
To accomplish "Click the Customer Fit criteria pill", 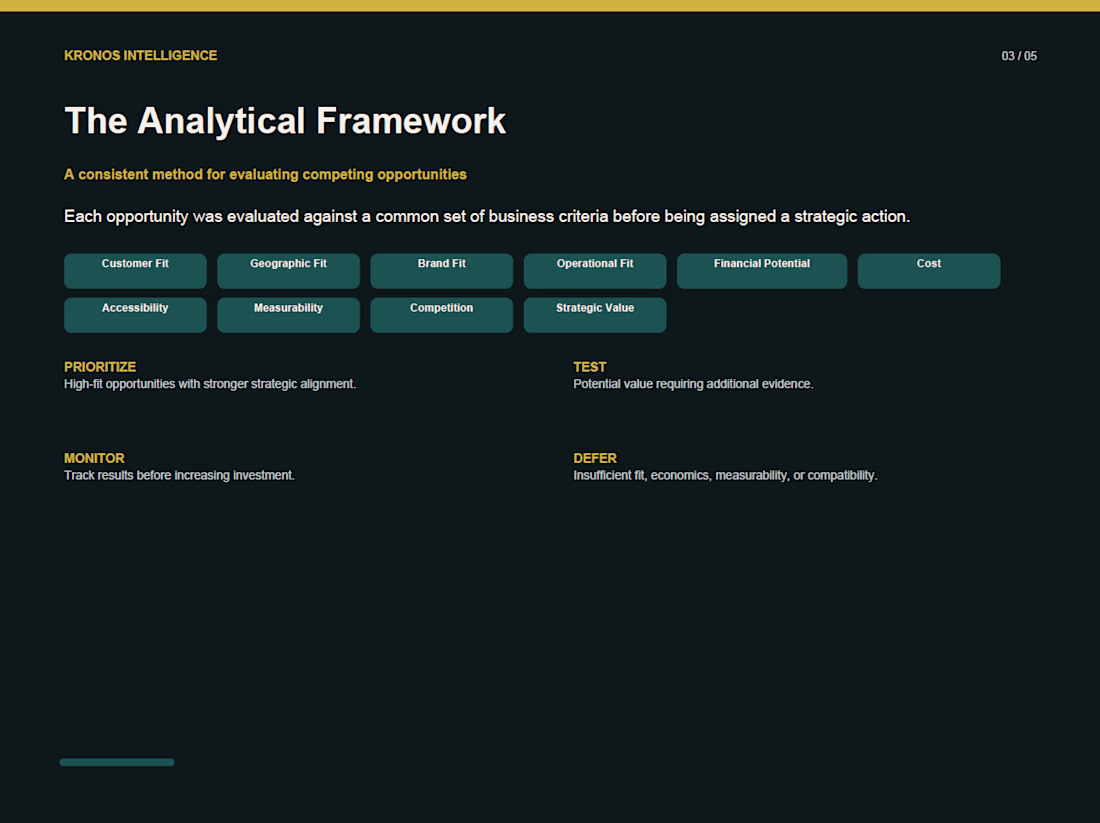I will pyautogui.click(x=135, y=271).
